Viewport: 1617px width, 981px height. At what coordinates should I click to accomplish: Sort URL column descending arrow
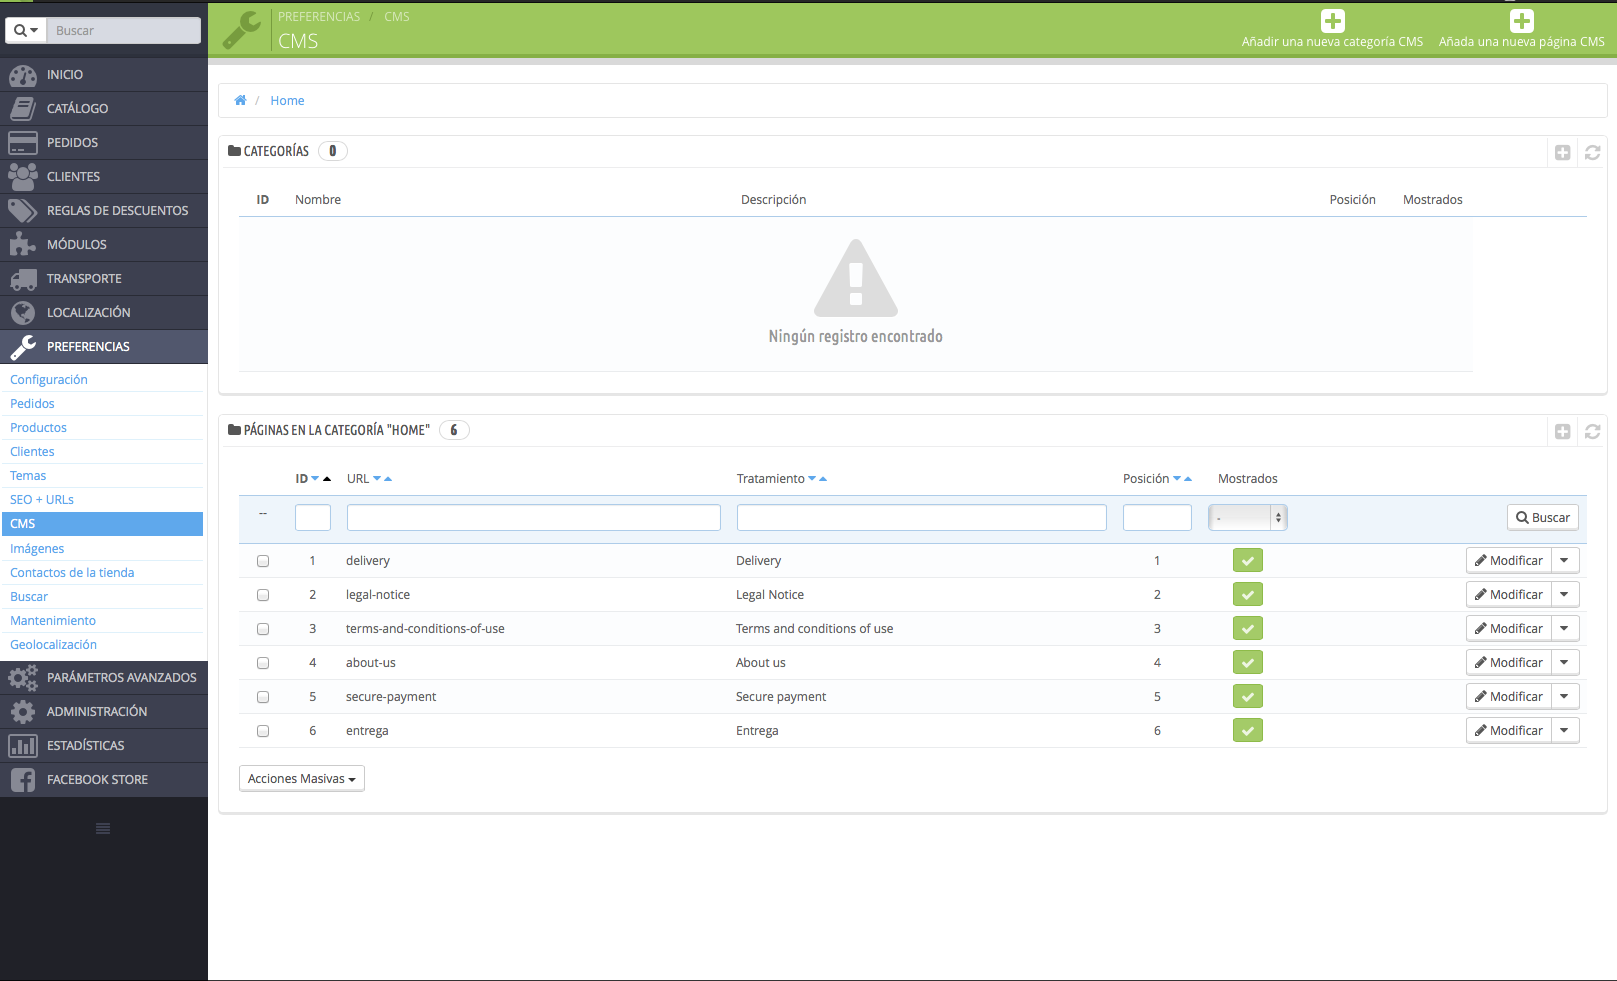tap(377, 479)
